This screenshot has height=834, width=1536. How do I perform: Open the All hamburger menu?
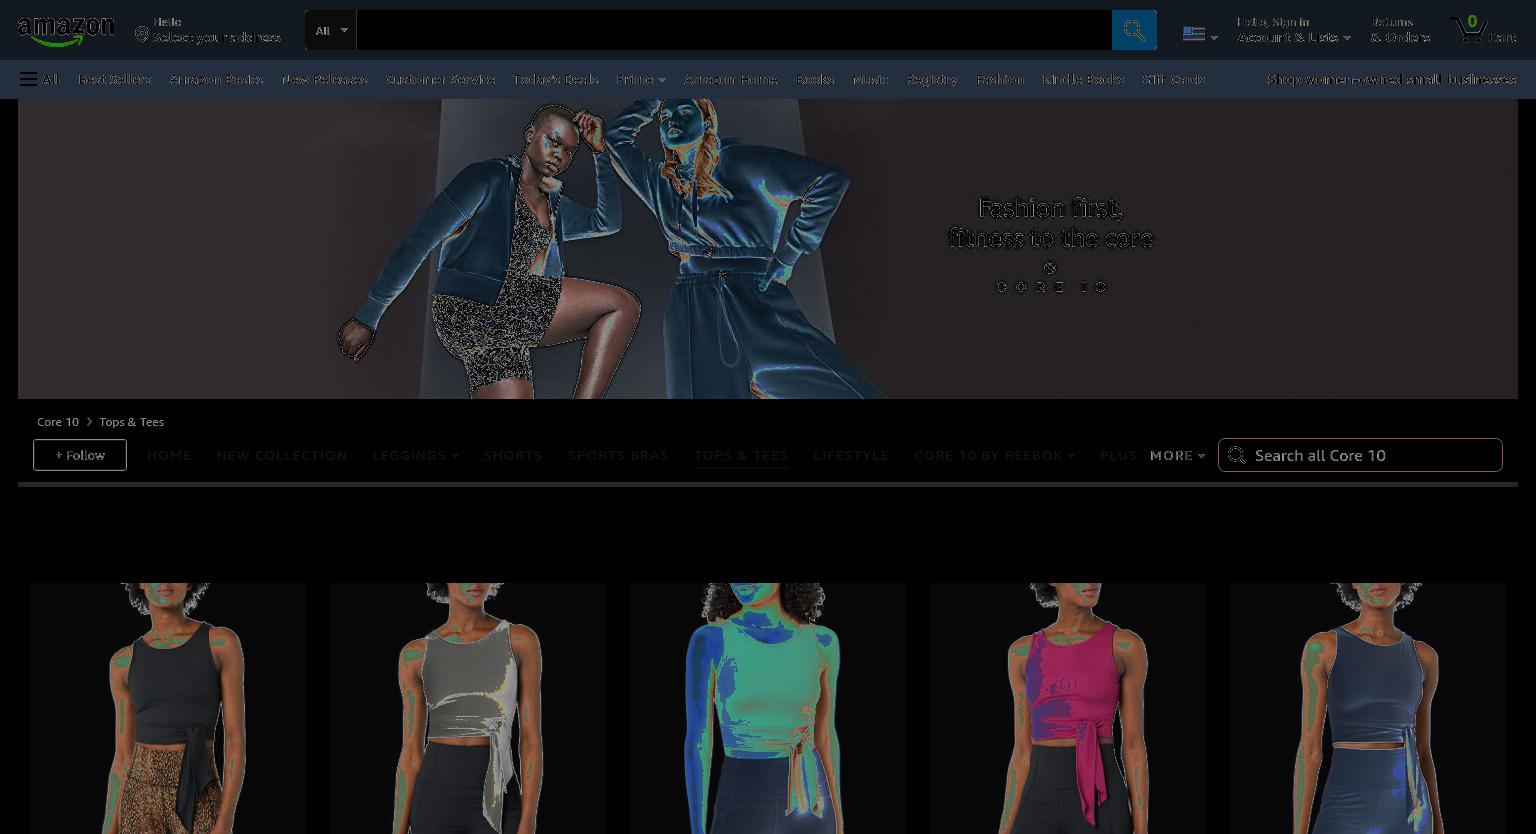[39, 79]
